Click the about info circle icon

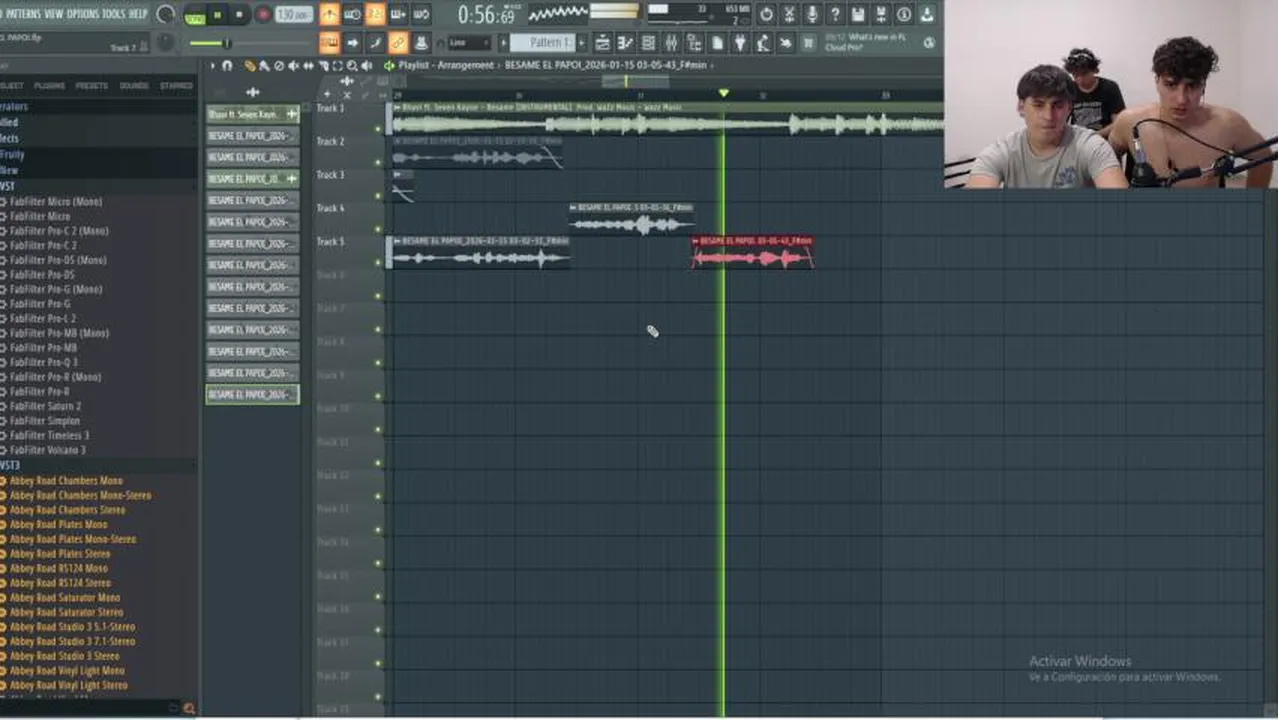(904, 14)
